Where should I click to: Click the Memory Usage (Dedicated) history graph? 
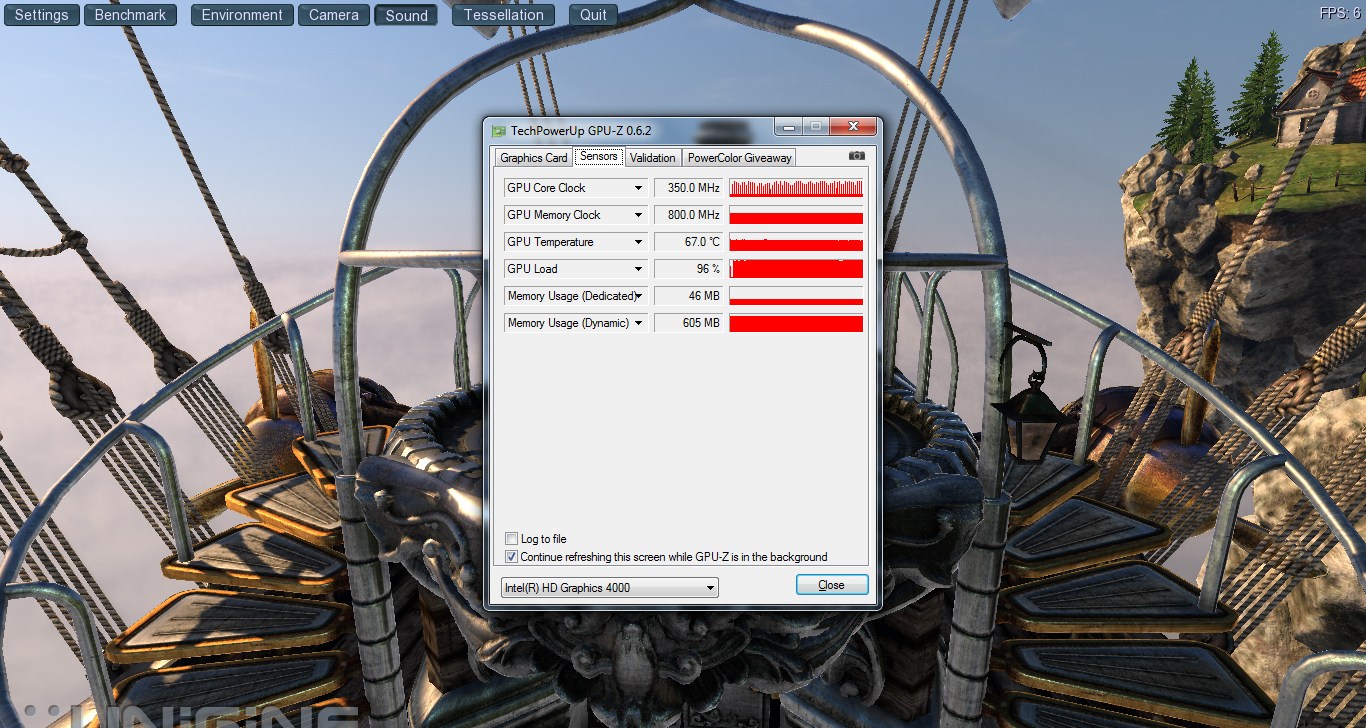[796, 296]
